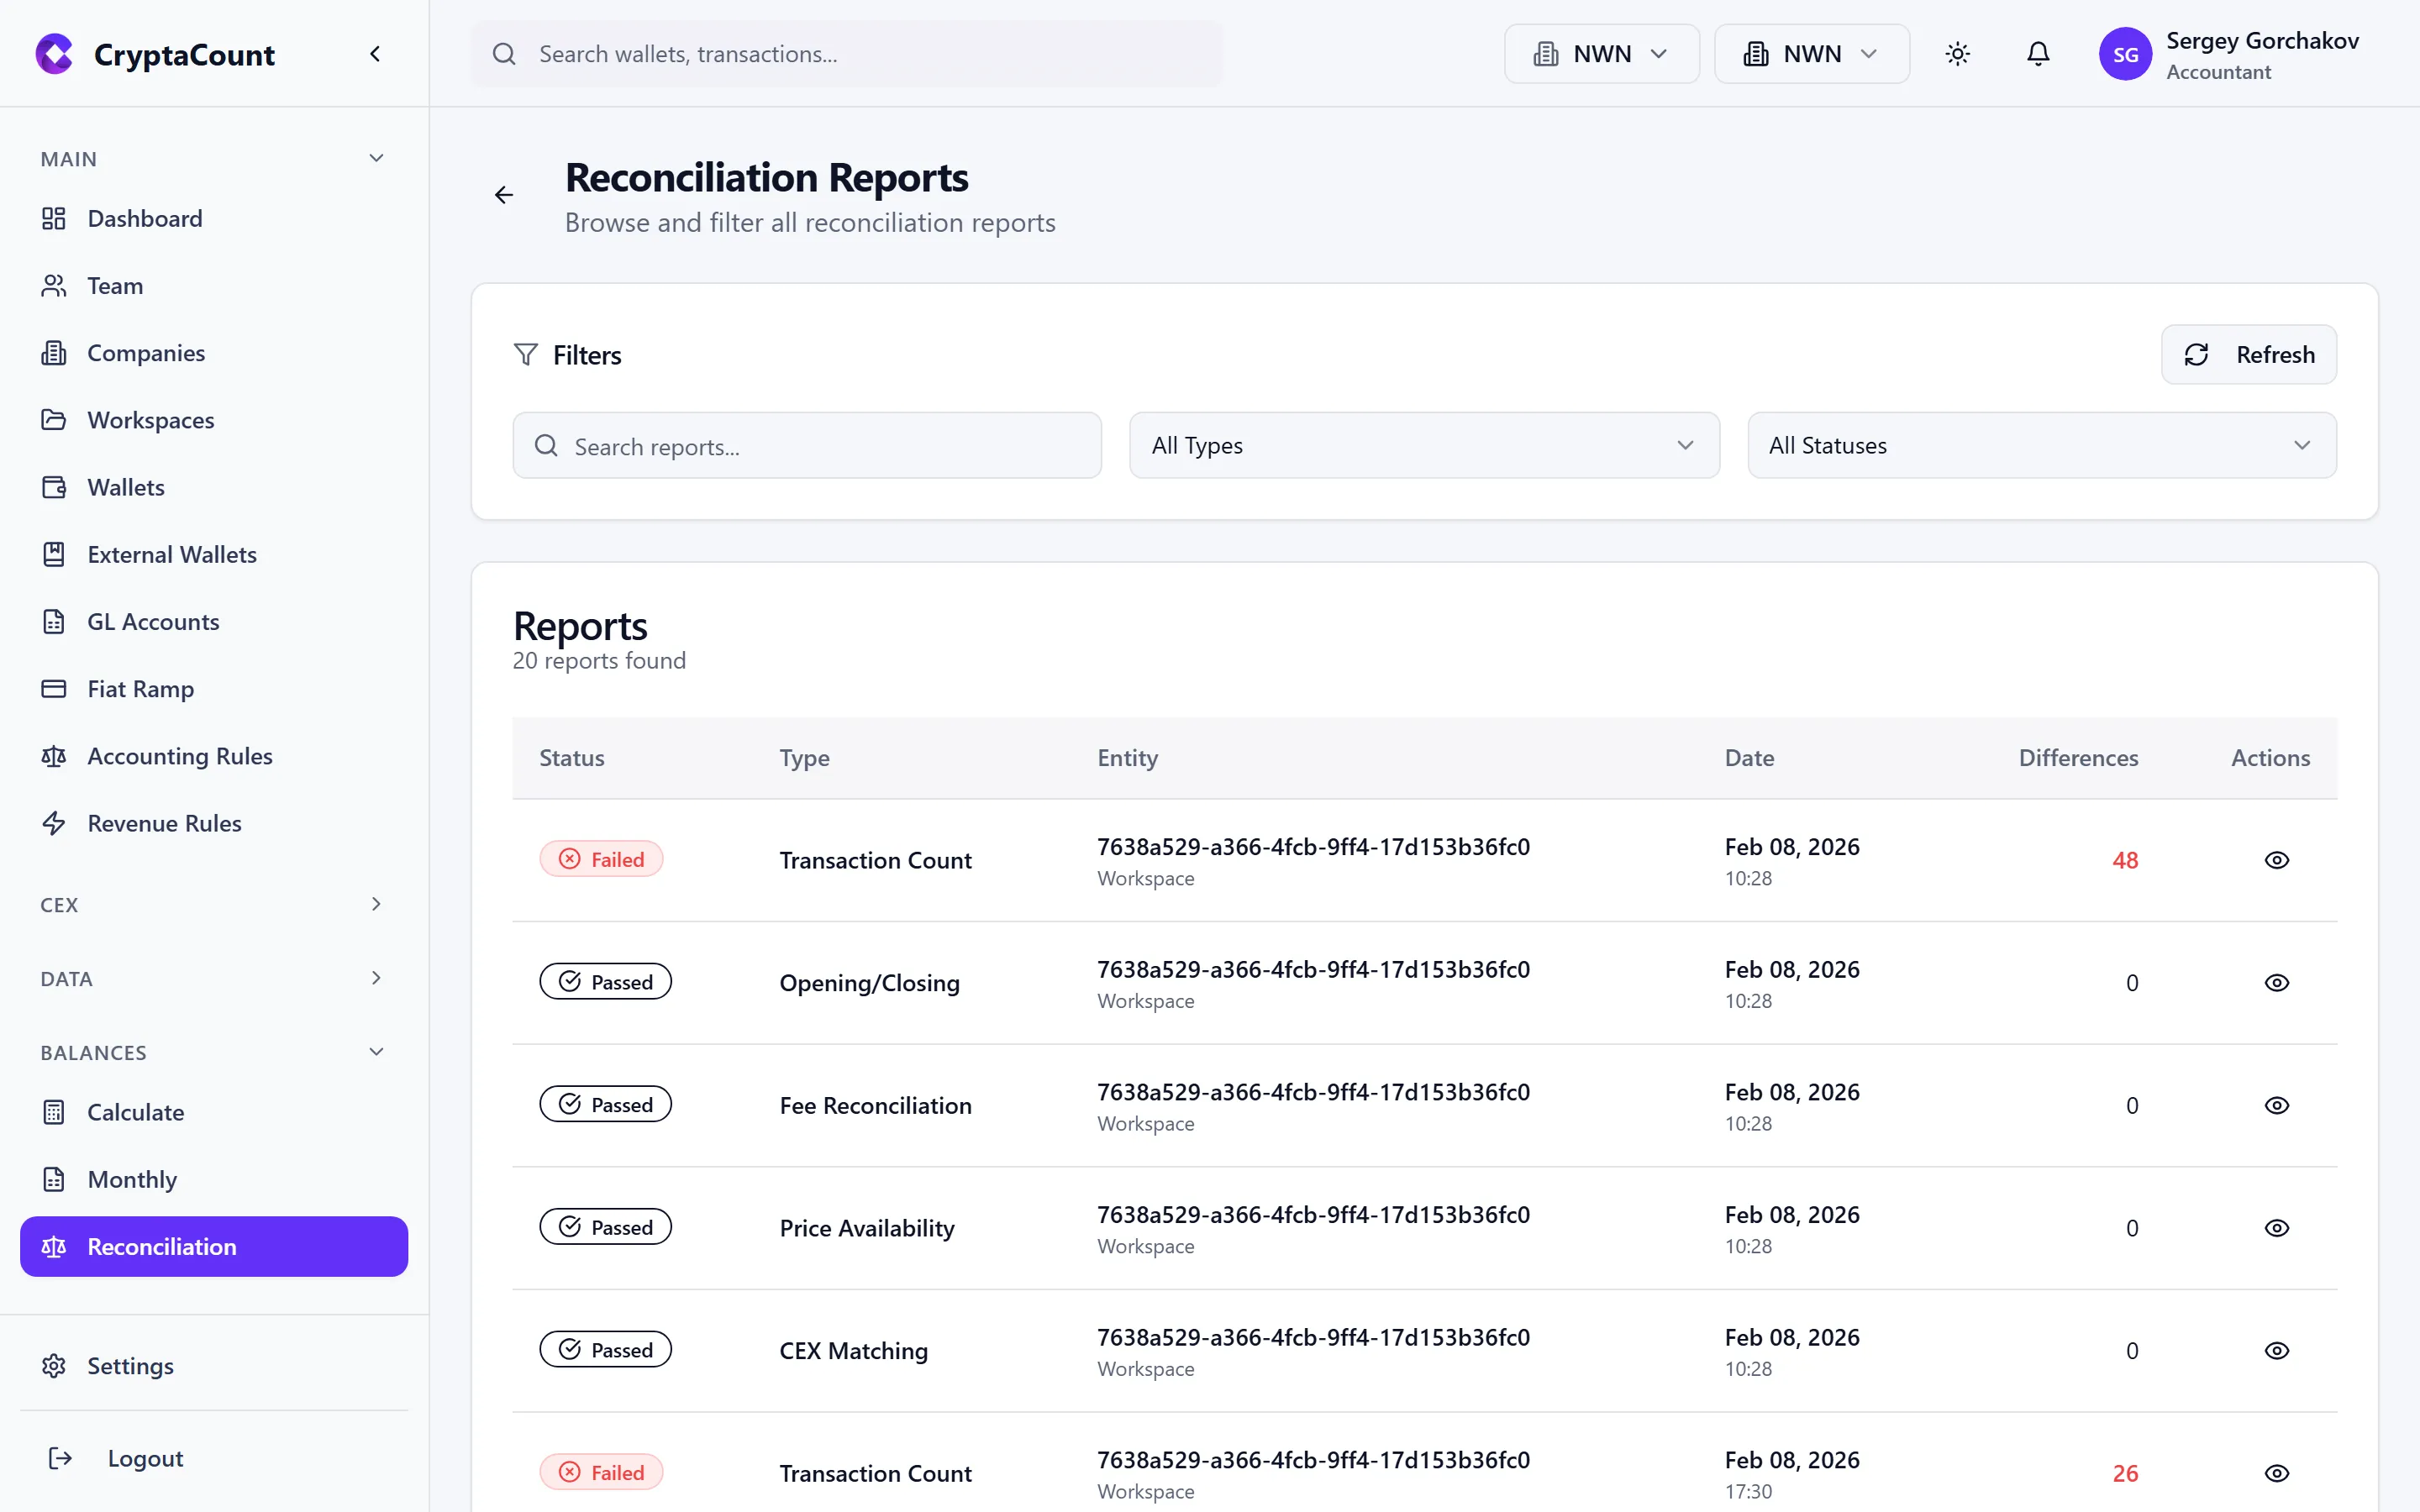
Task: Open the notifications bell
Action: [2038, 54]
